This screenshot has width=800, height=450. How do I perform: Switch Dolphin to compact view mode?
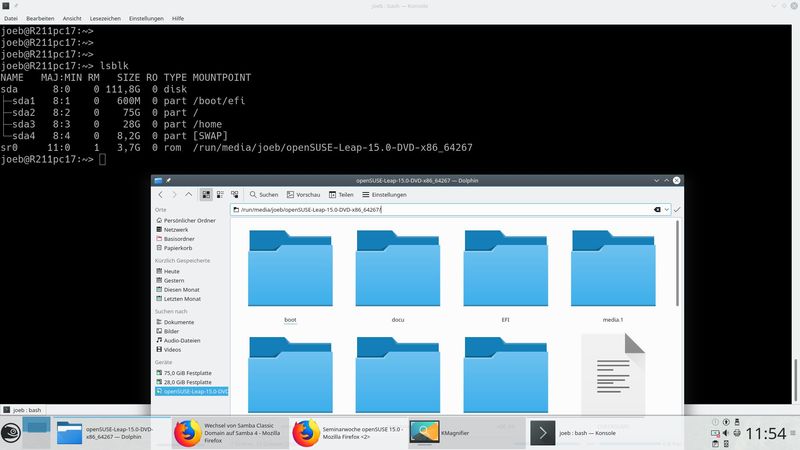[x=220, y=194]
